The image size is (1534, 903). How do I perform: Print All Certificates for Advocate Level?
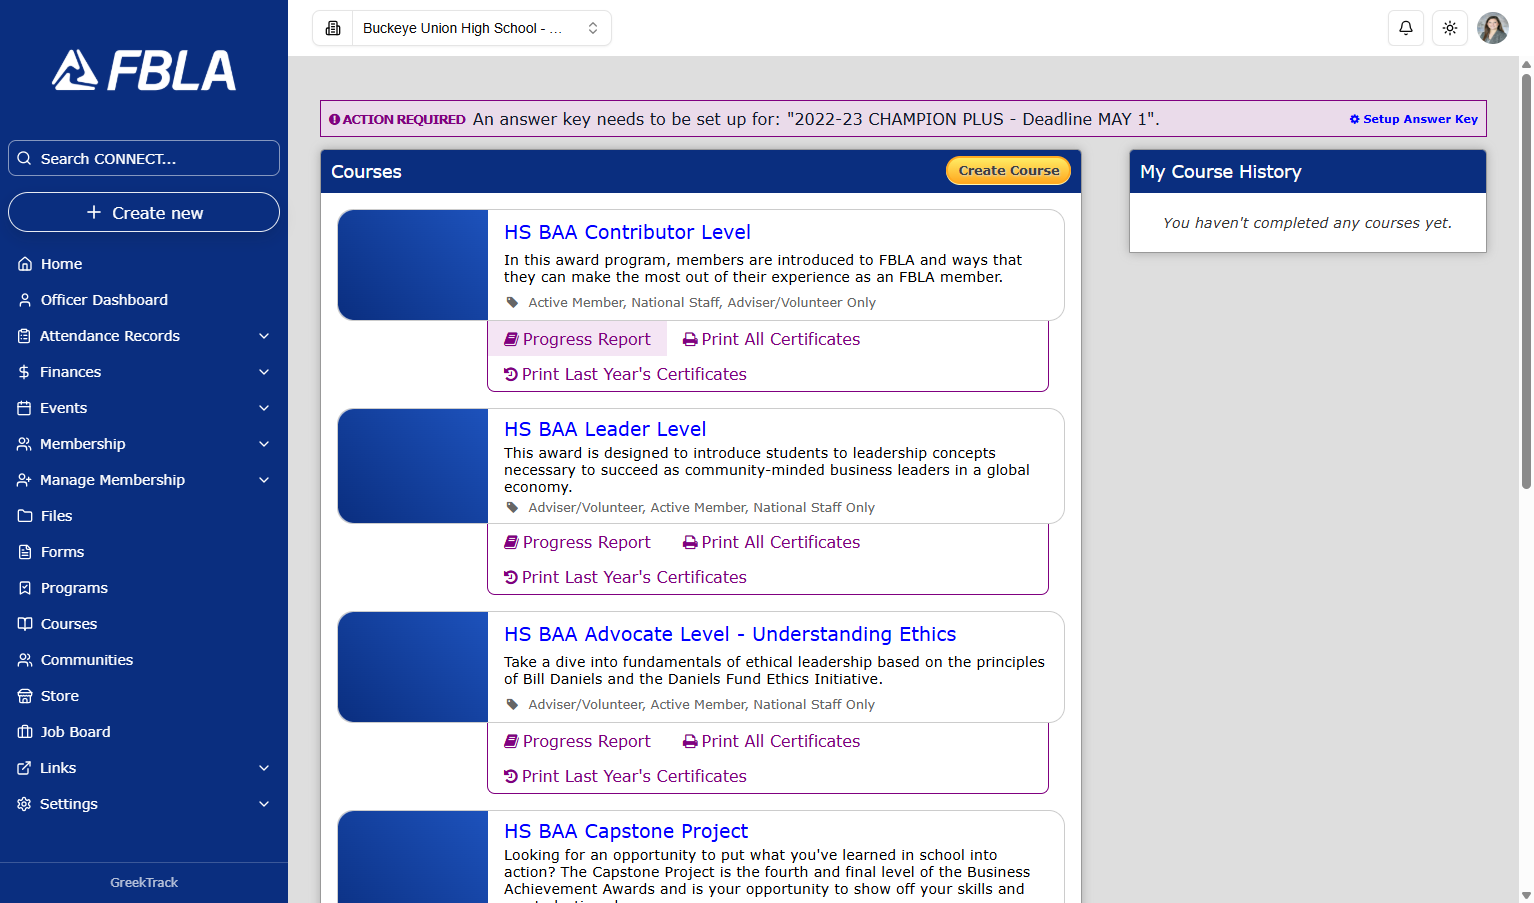pyautogui.click(x=771, y=741)
